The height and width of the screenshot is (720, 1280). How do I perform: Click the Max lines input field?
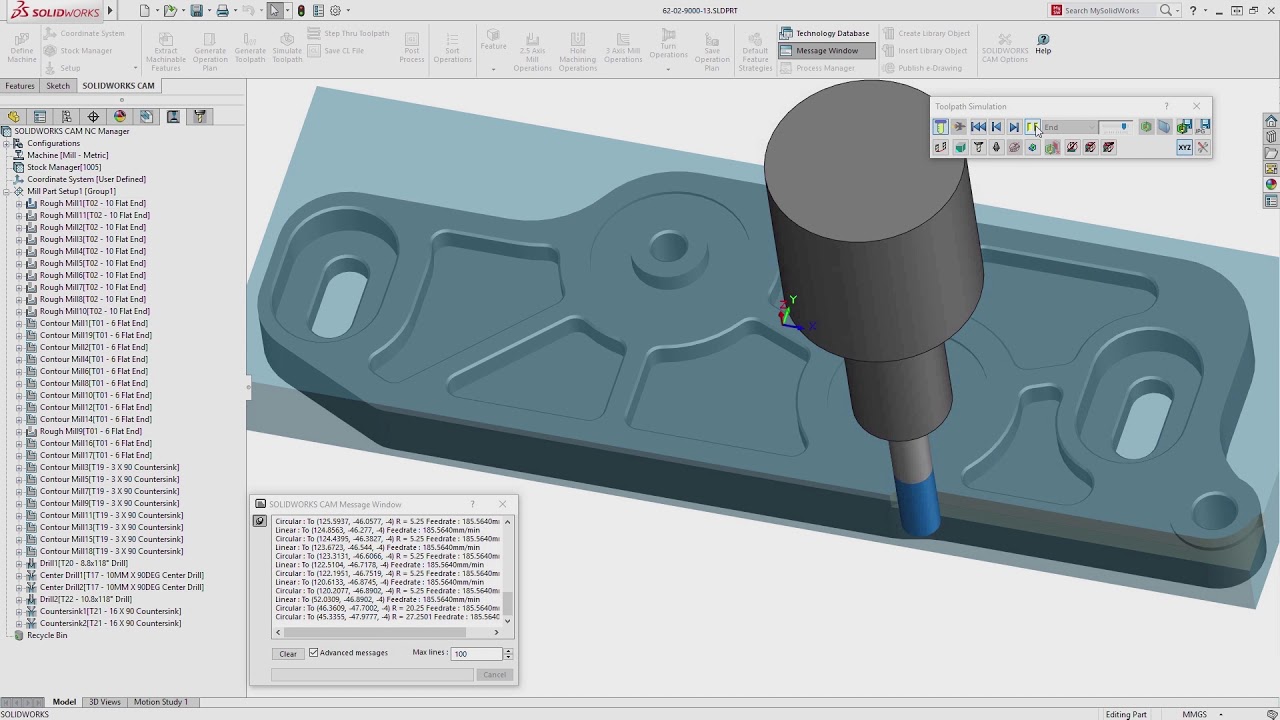coord(478,653)
